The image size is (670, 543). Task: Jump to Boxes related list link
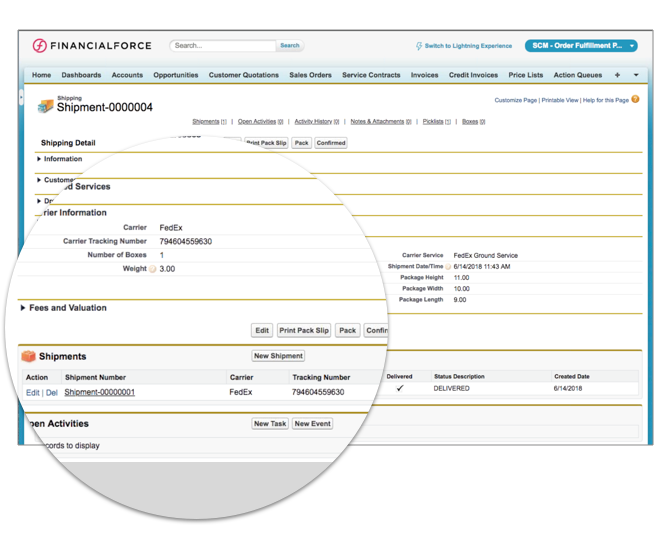tap(473, 121)
